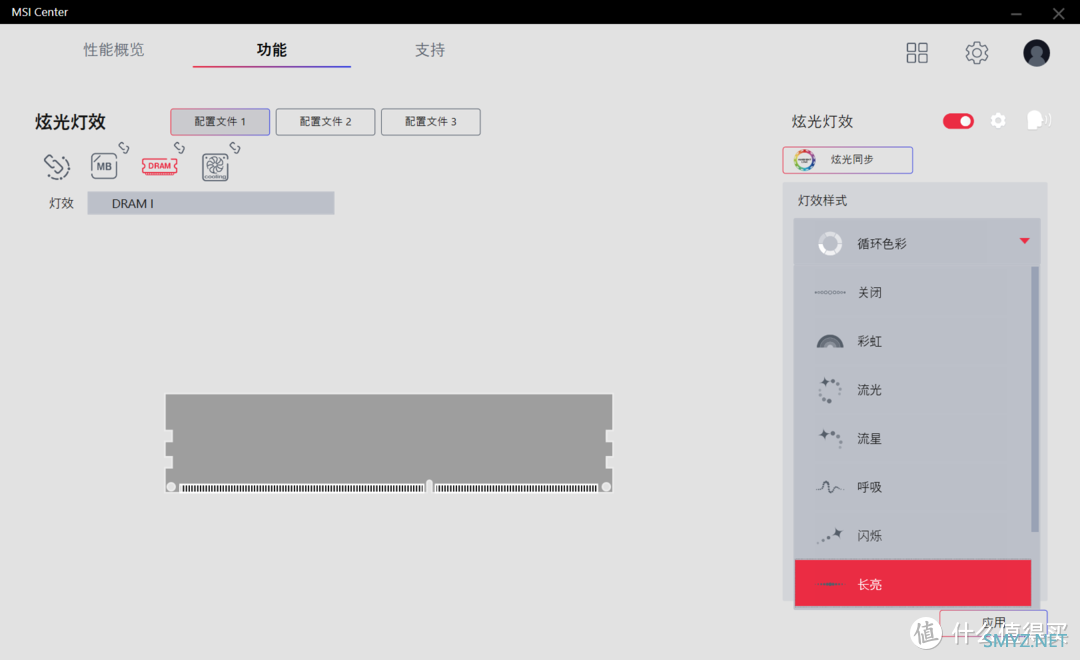Choose the 流星 meteor effect

(x=913, y=438)
